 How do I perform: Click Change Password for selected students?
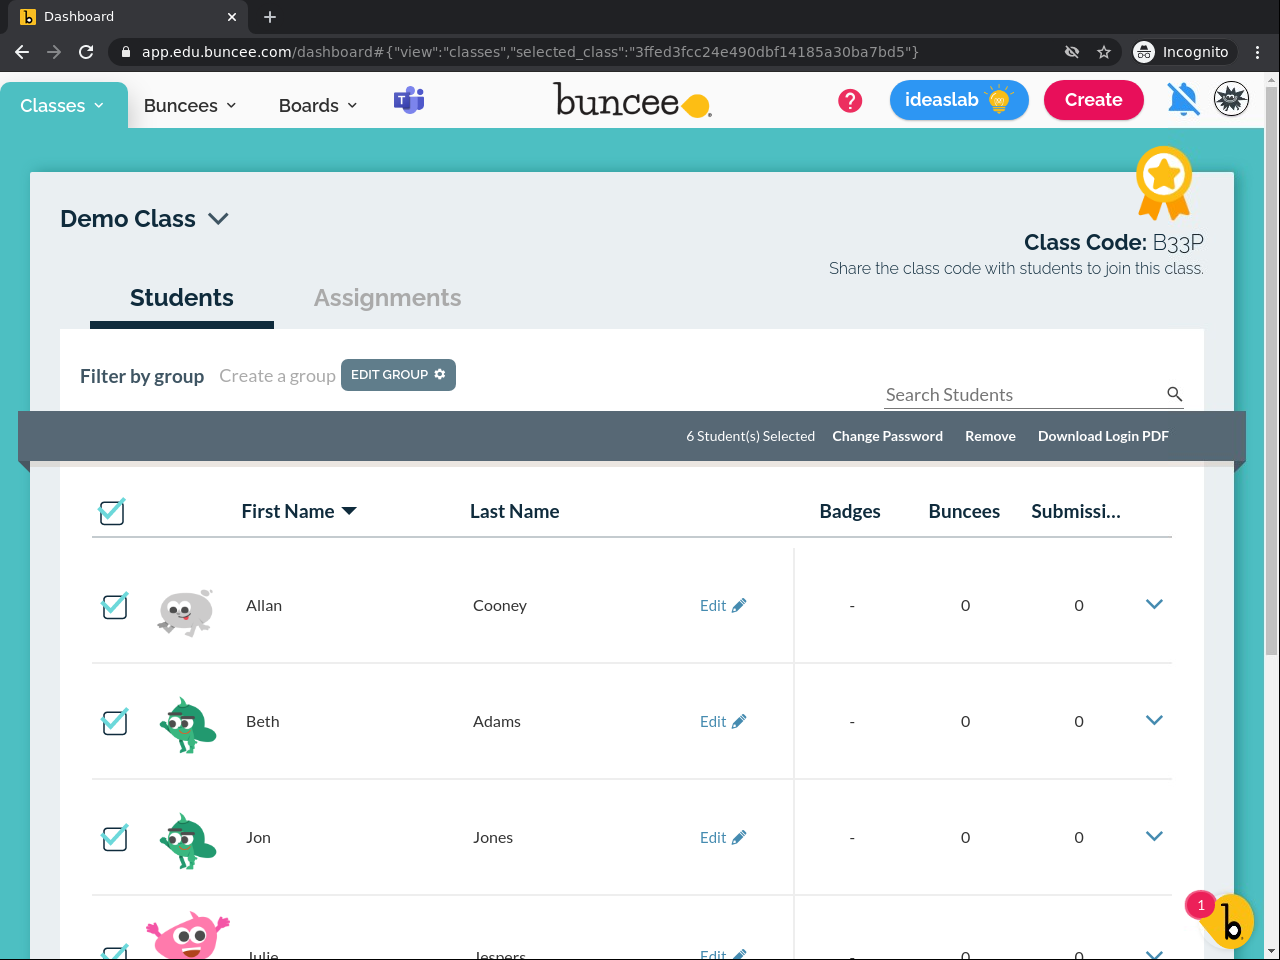[x=888, y=436]
